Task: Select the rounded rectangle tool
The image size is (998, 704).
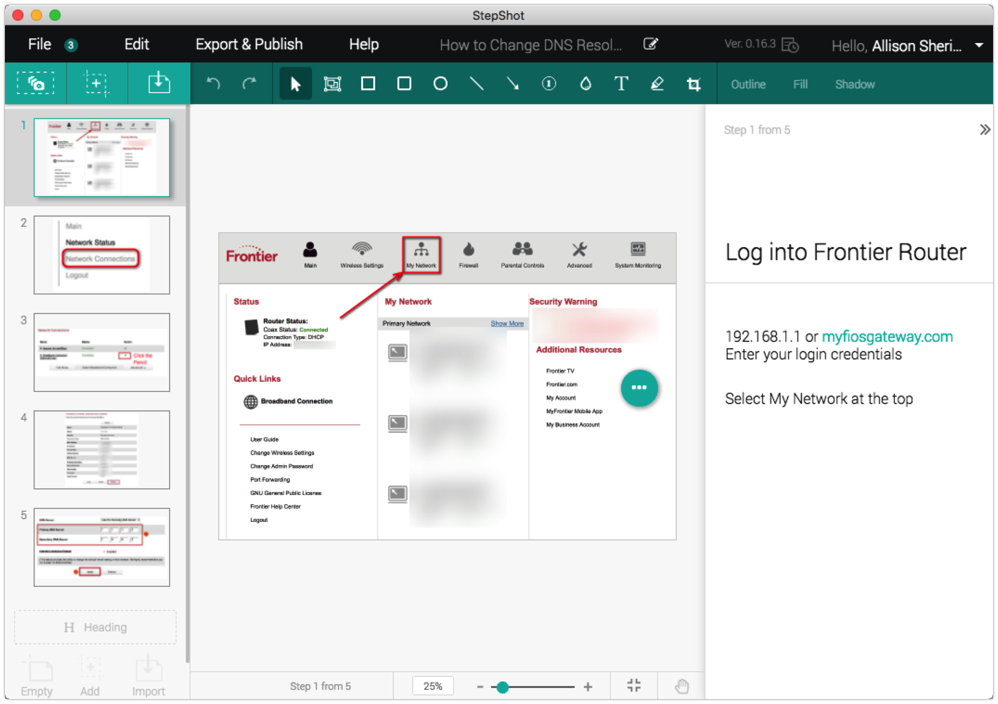Action: point(404,83)
